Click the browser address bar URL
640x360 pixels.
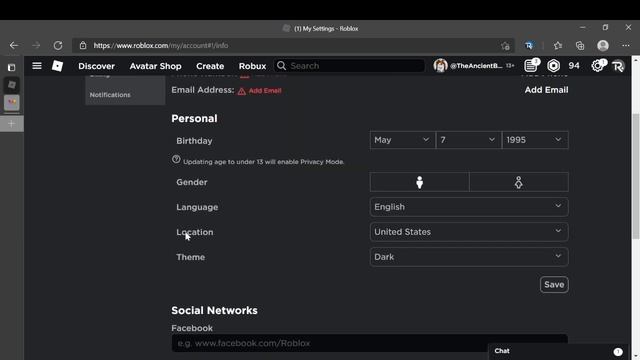coord(161,46)
